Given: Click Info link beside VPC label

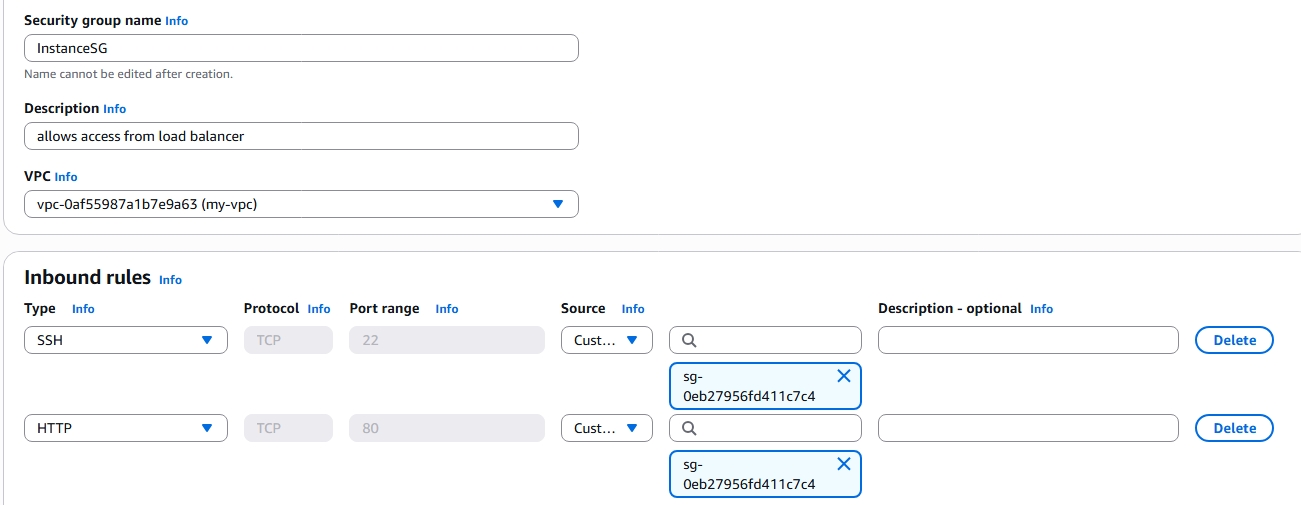Looking at the screenshot, I should coord(66,177).
